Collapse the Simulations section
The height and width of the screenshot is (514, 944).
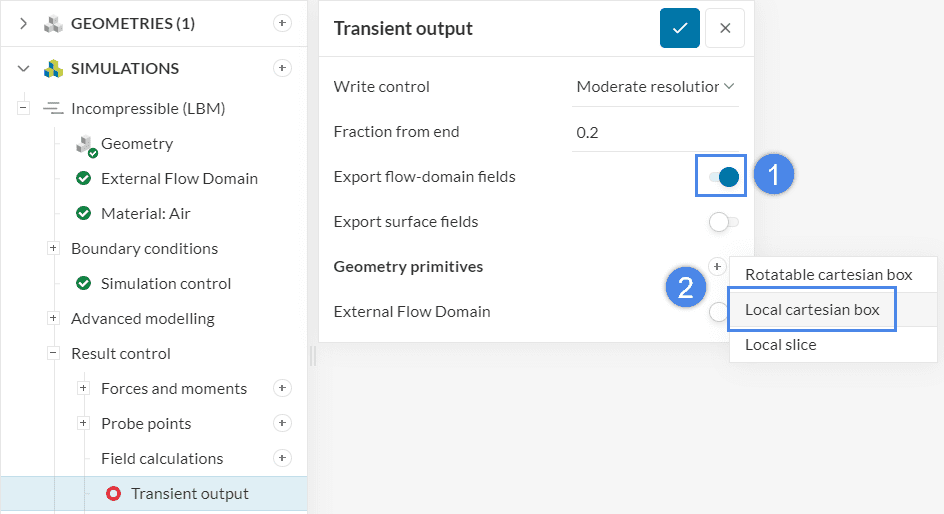click(24, 68)
